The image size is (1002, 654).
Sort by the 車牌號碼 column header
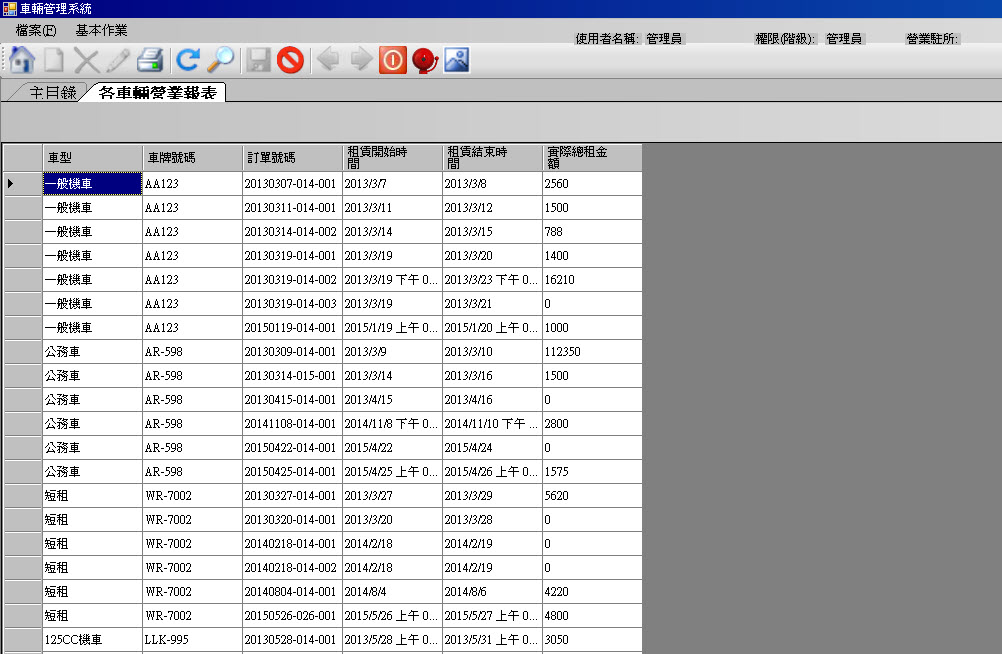pos(192,157)
